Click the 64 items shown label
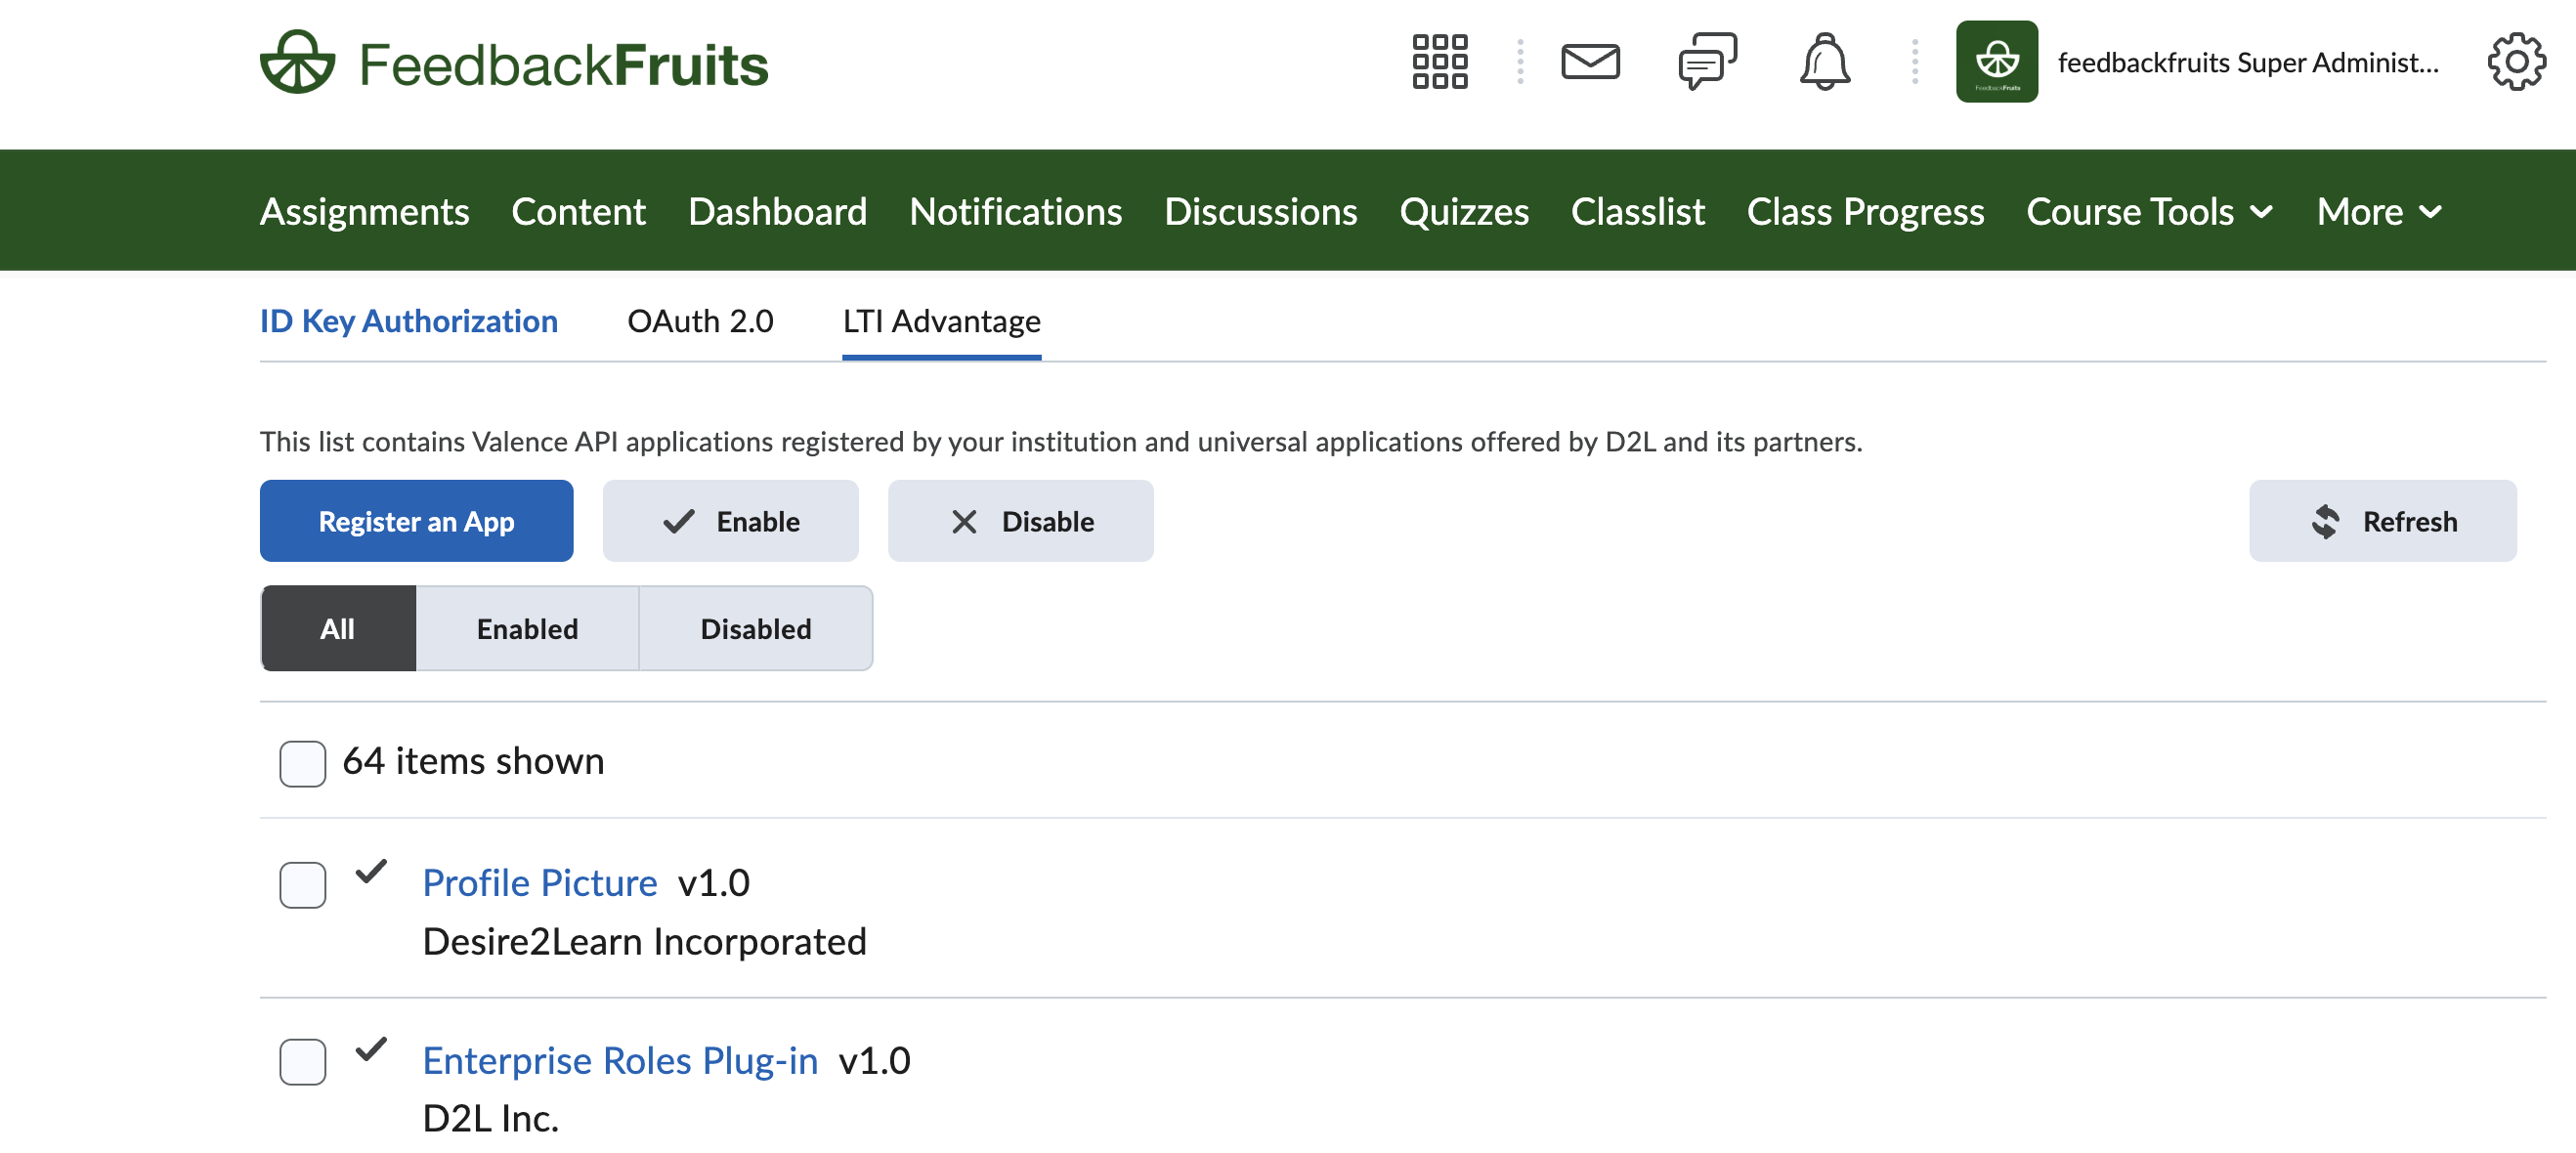 pyautogui.click(x=473, y=761)
